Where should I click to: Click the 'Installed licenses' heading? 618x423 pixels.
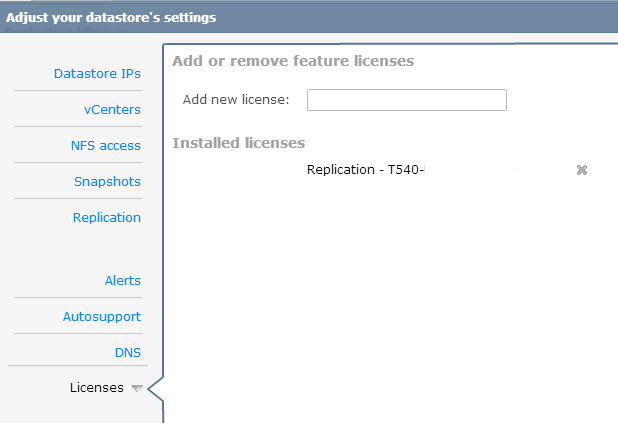click(238, 143)
